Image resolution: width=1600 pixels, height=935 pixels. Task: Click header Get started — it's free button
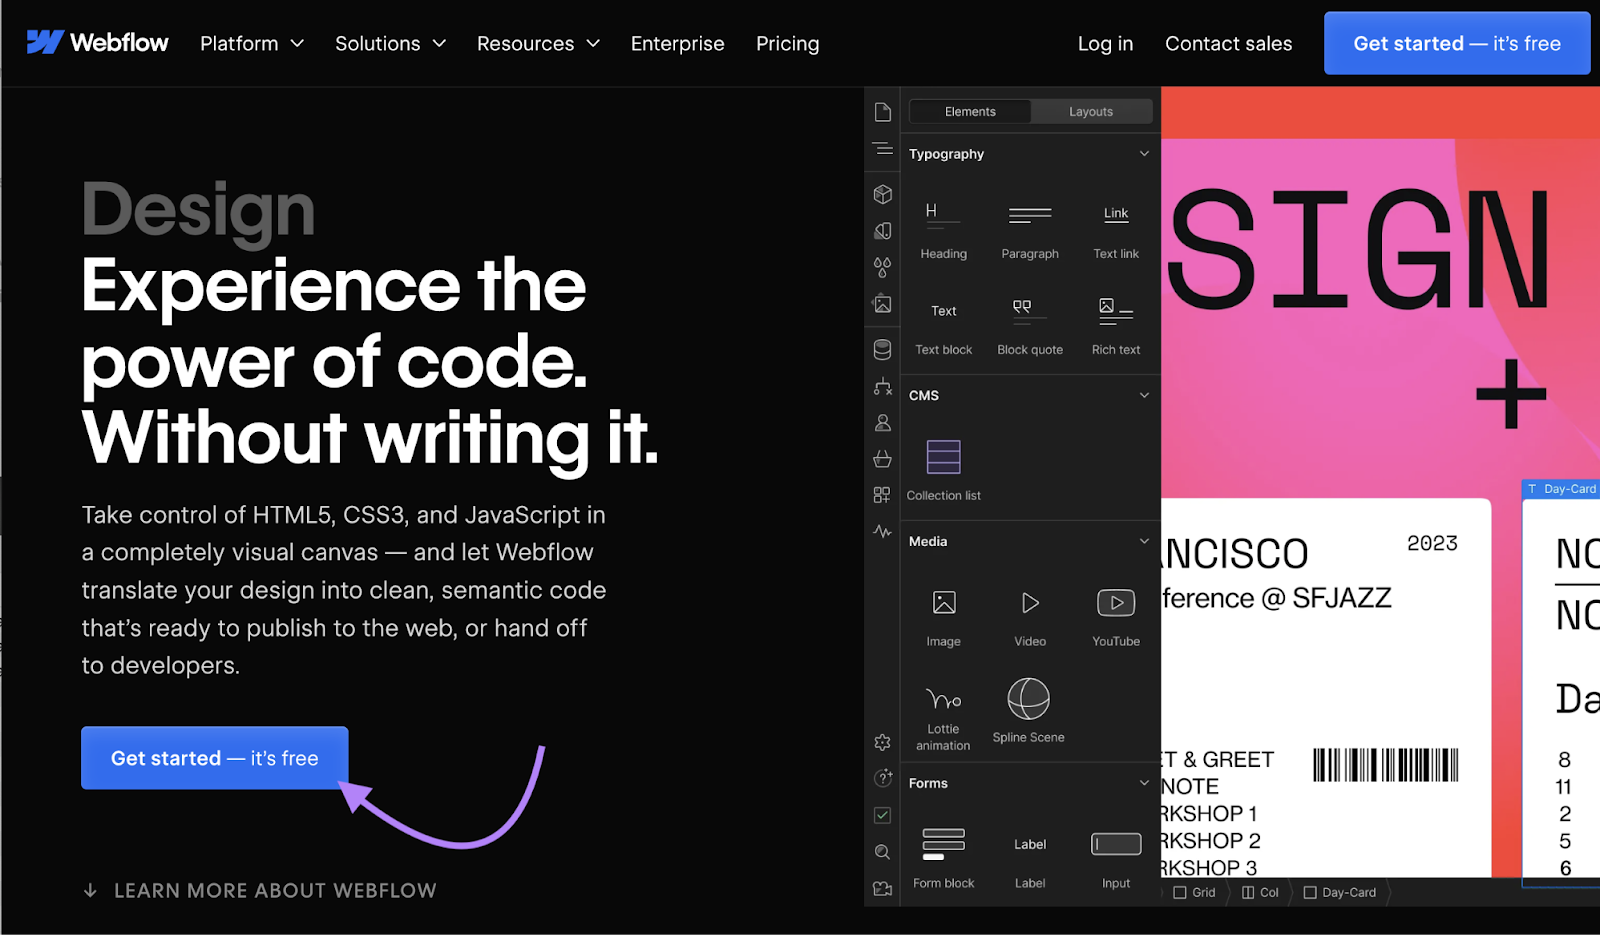pyautogui.click(x=1457, y=43)
